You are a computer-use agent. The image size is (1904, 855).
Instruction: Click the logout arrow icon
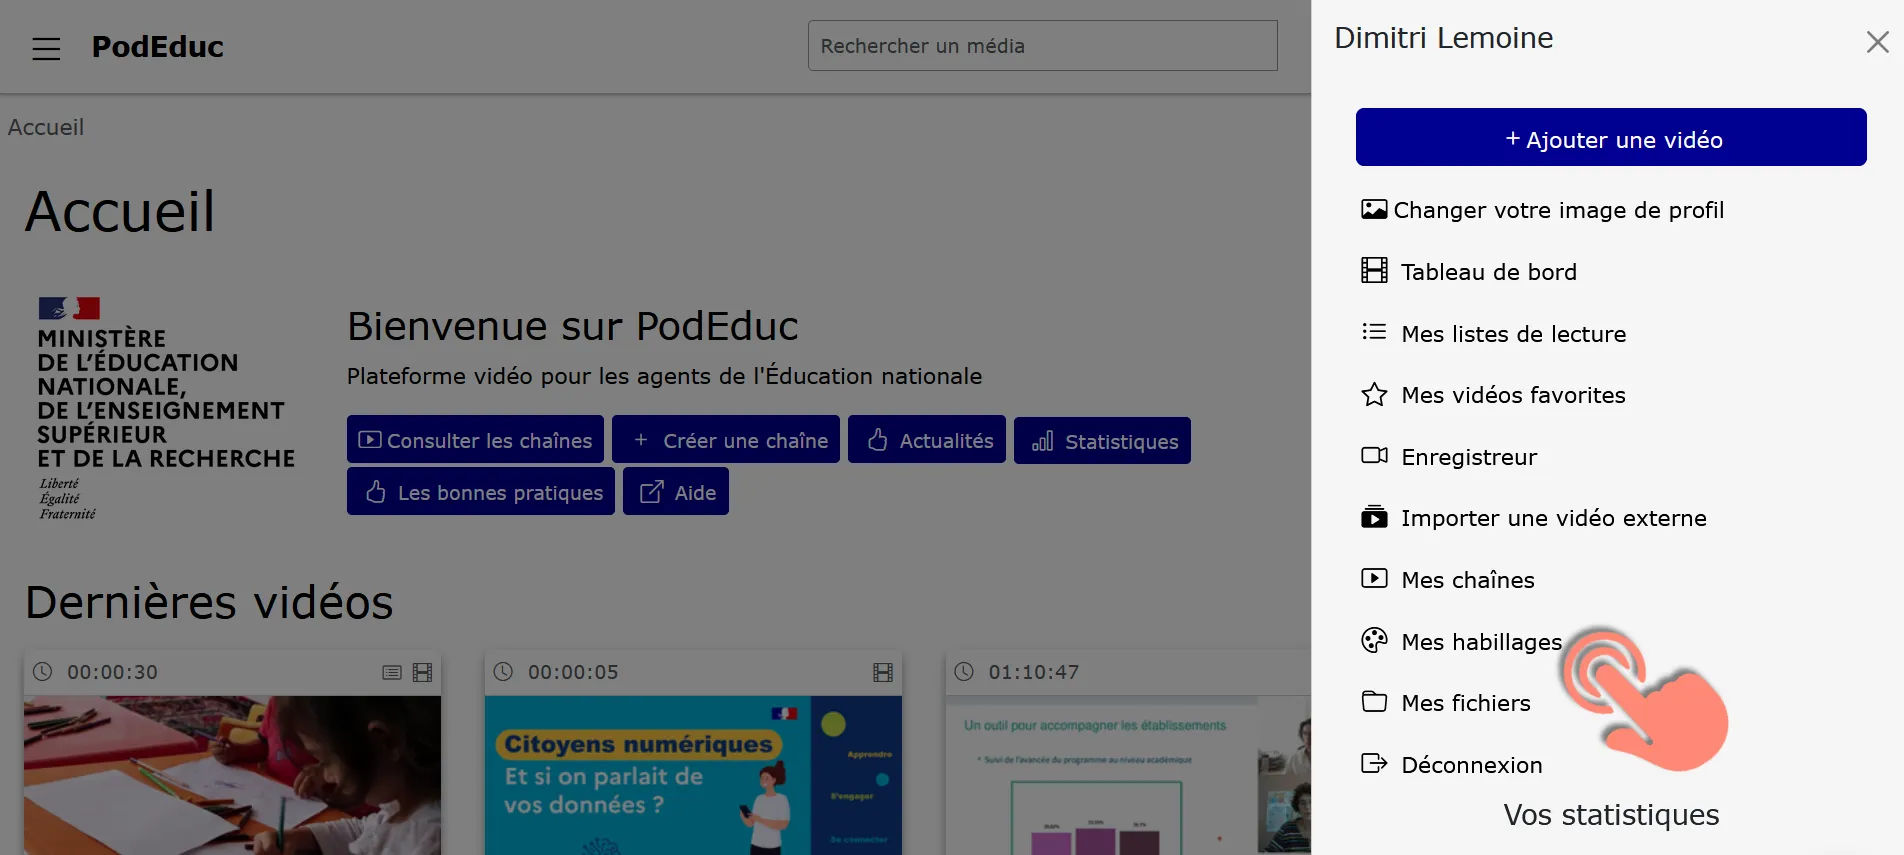point(1374,764)
